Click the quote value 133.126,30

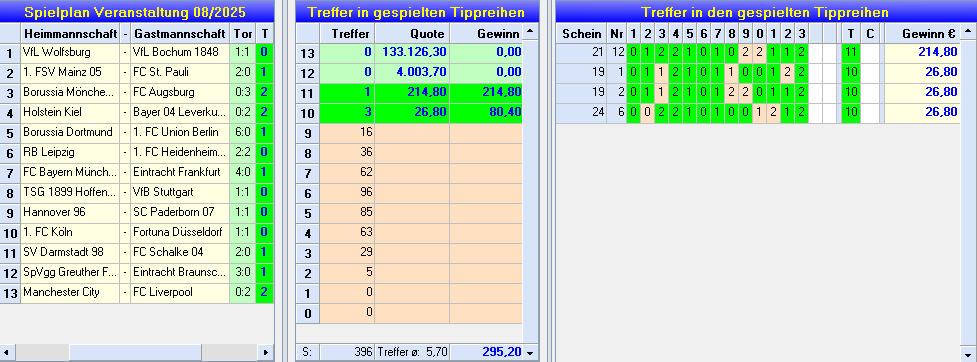pos(412,53)
